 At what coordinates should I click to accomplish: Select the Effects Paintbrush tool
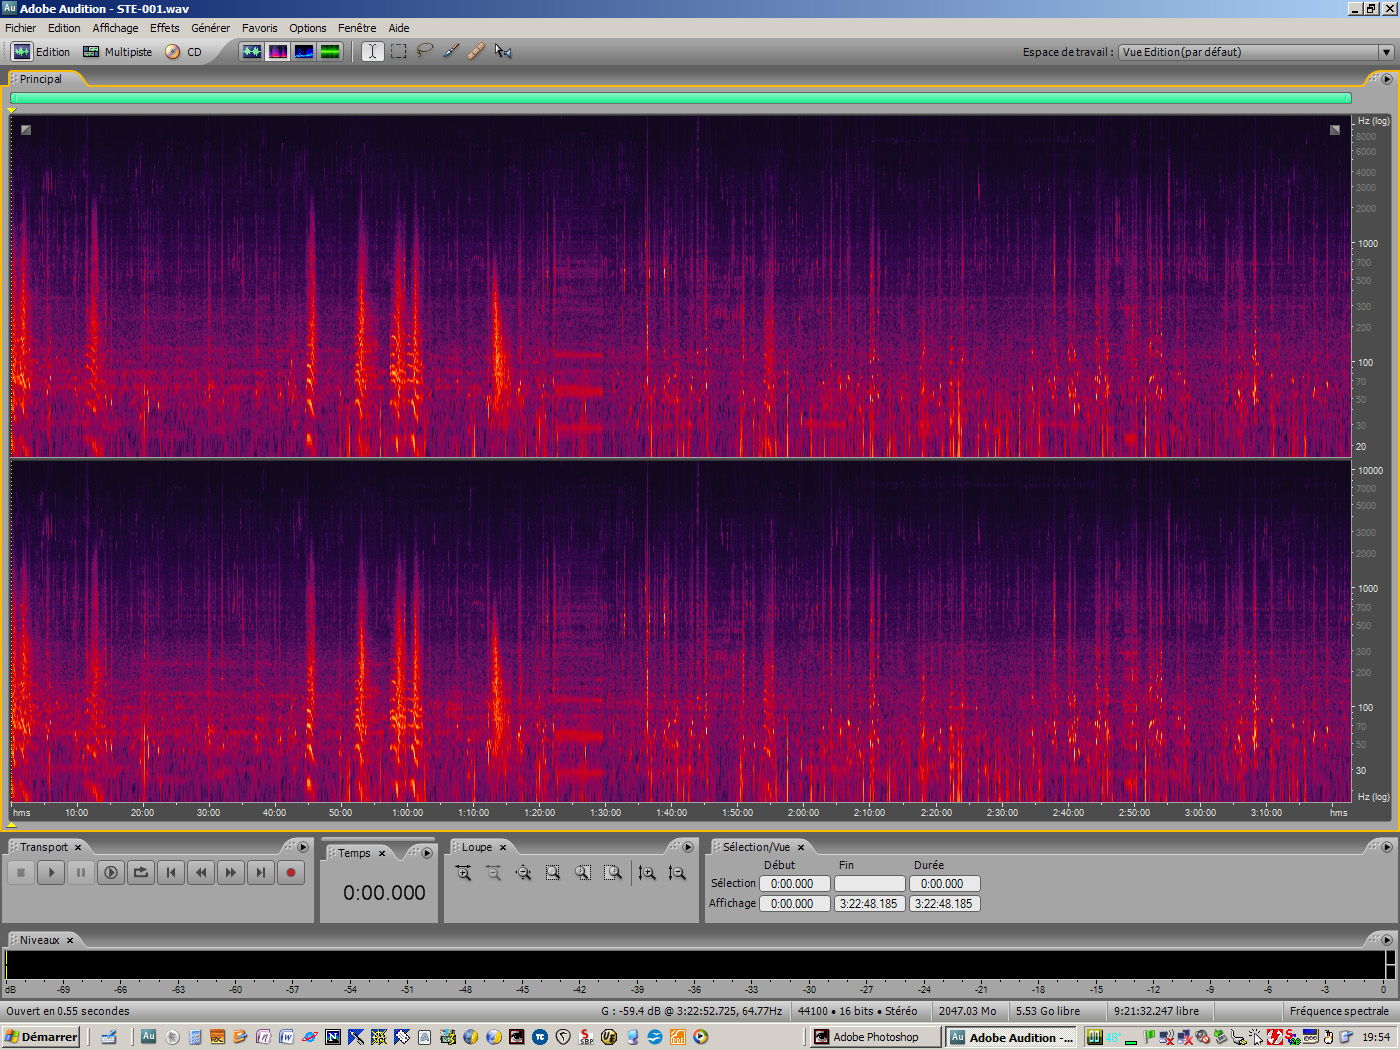coord(451,51)
